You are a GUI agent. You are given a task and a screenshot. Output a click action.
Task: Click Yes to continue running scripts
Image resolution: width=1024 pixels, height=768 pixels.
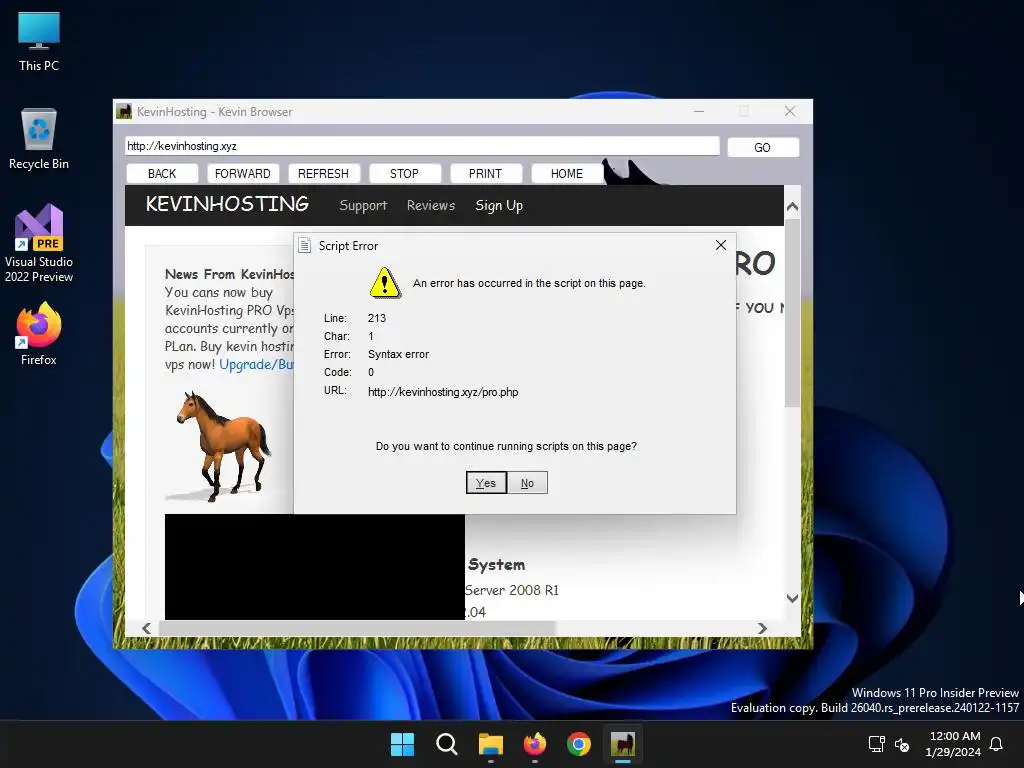click(486, 483)
